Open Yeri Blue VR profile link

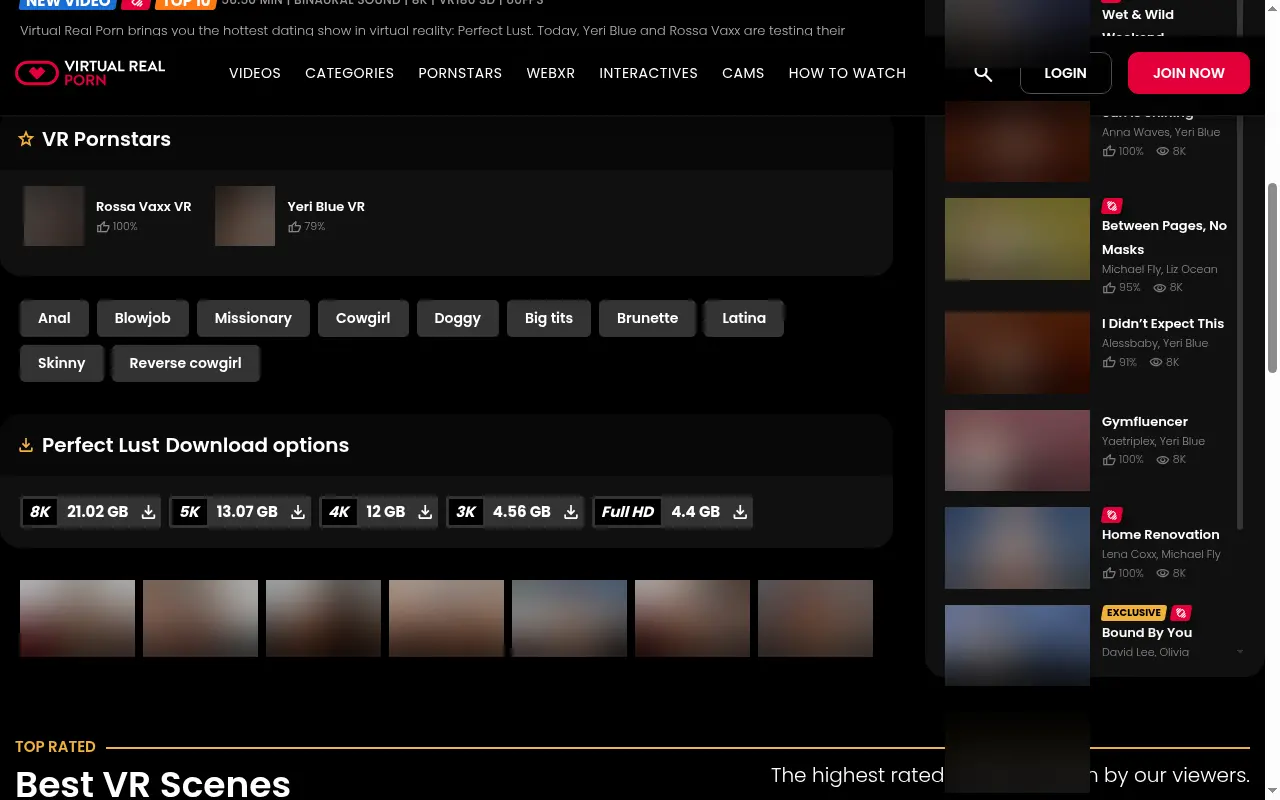[x=326, y=206]
